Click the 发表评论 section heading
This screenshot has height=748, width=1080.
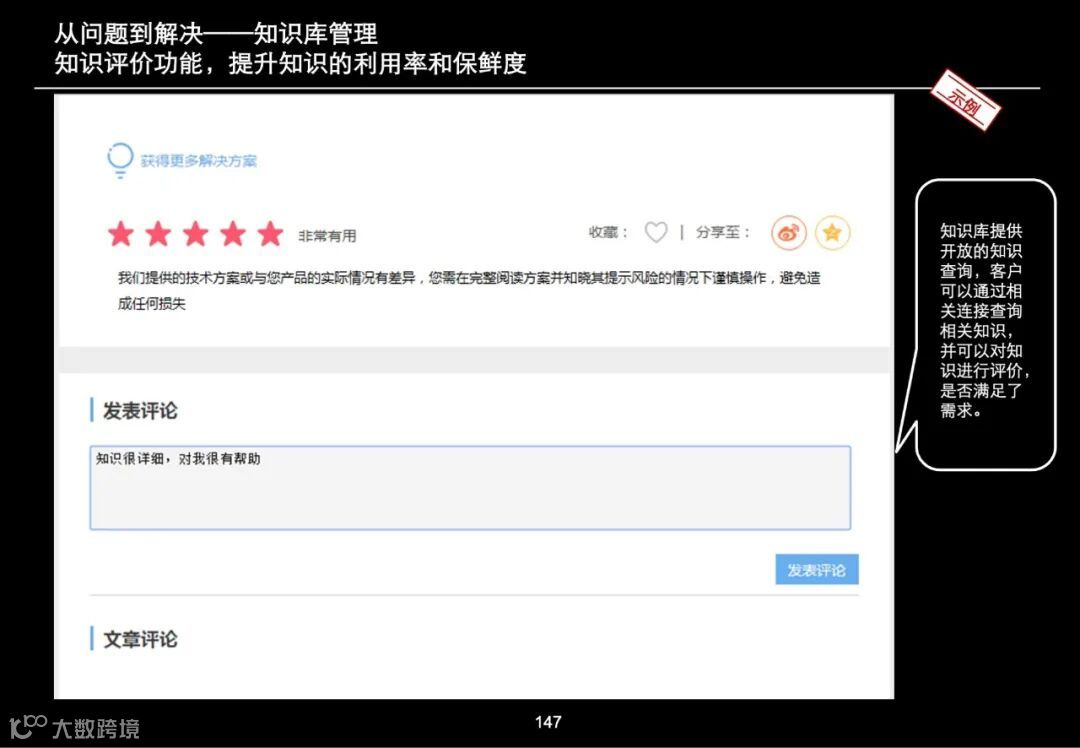(x=140, y=411)
